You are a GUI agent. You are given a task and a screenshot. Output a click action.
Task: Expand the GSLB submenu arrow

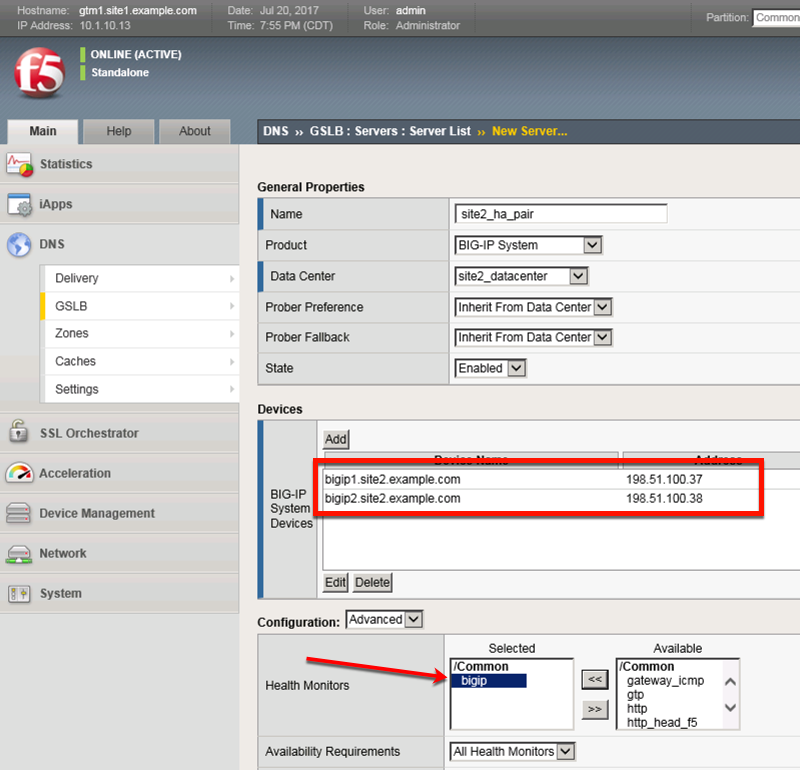(232, 306)
